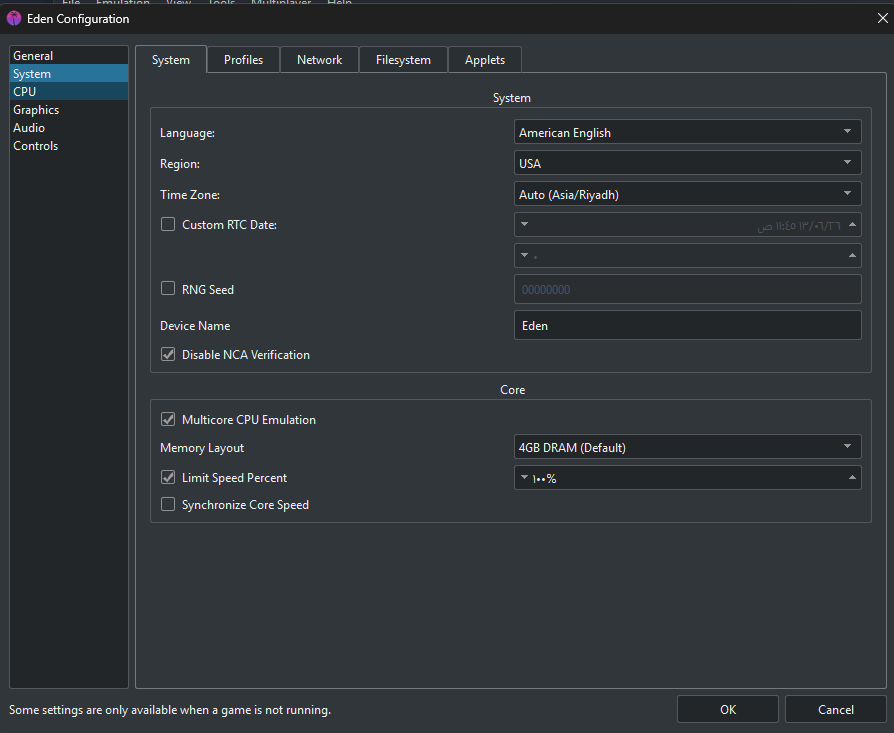Toggle Limit Speed Percent checkbox
The height and width of the screenshot is (733, 894).
pos(168,477)
